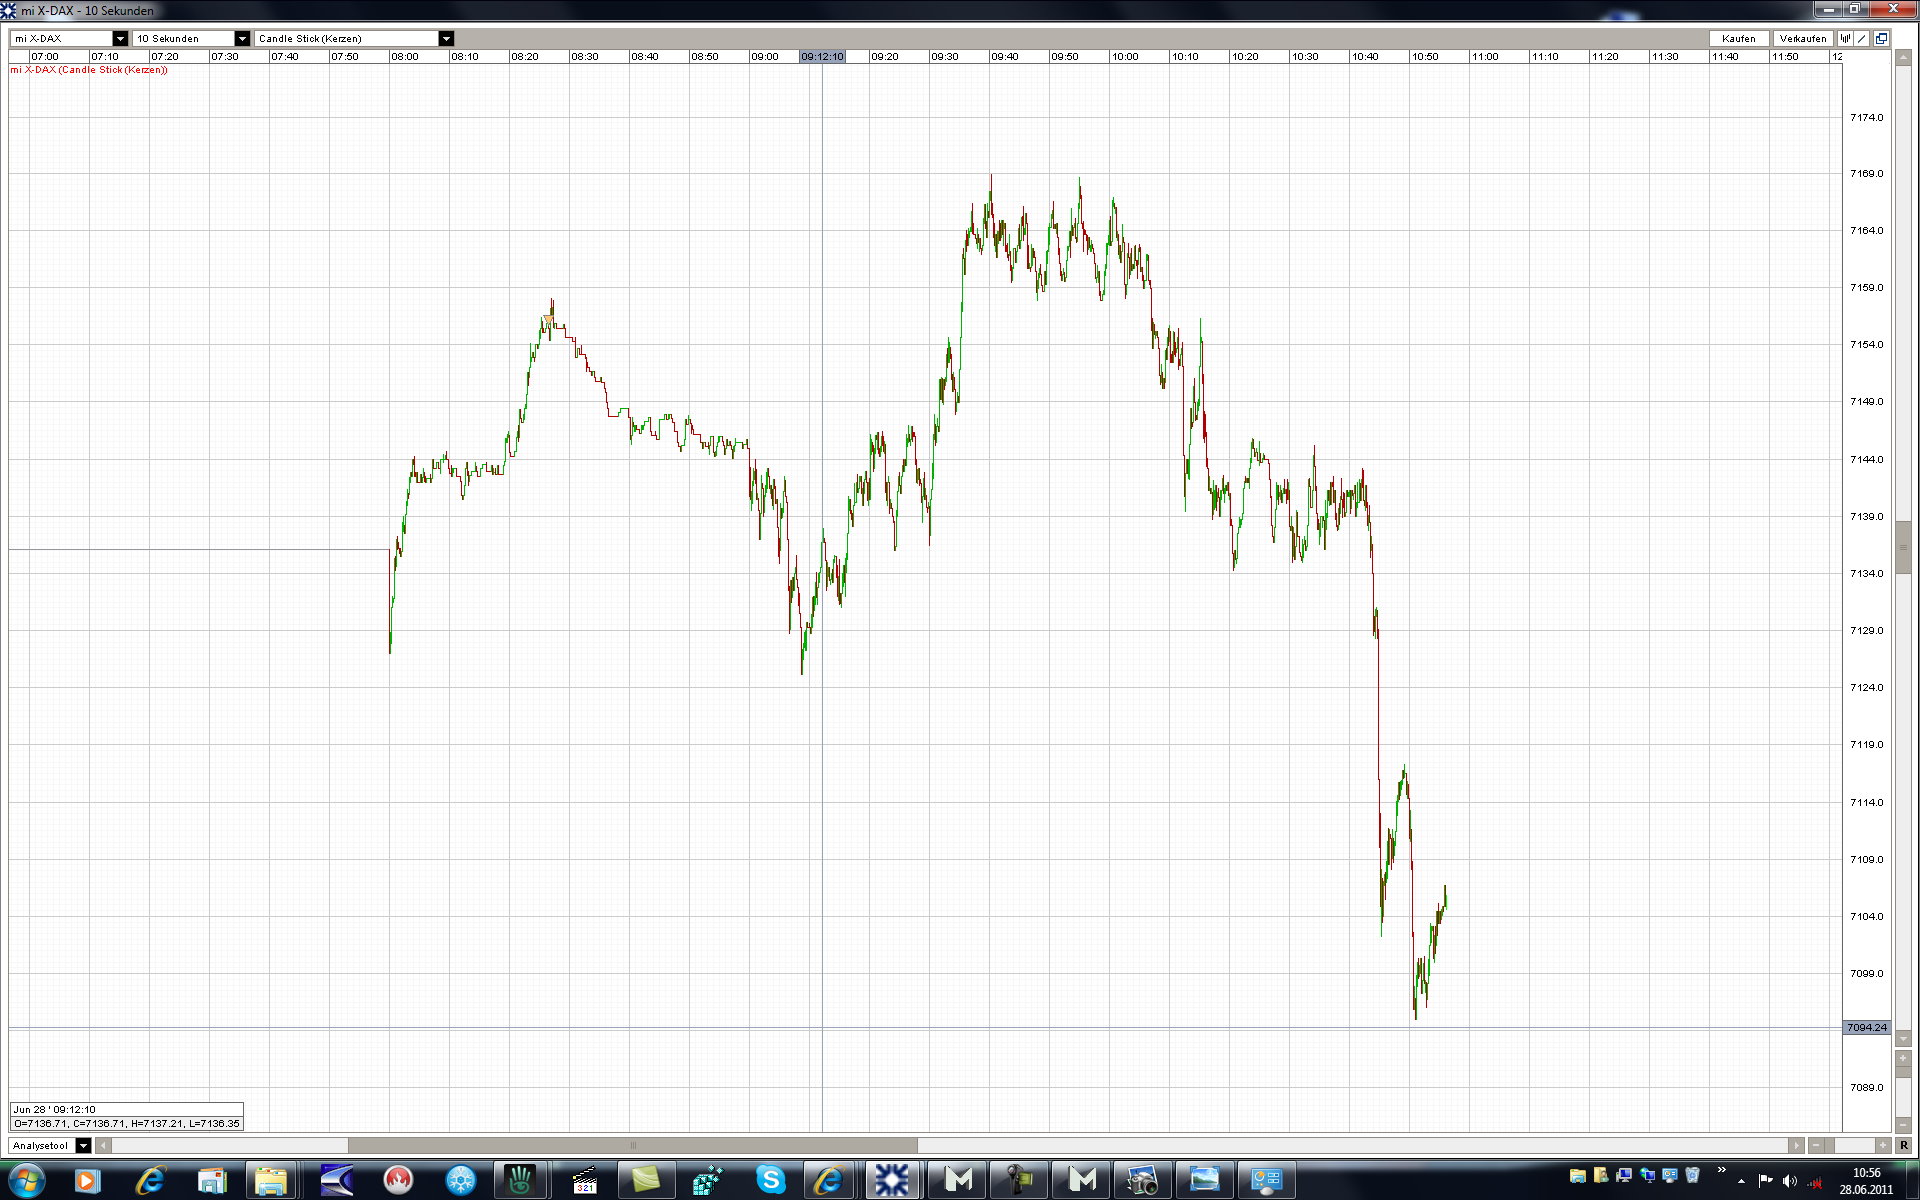Open the 10 Sekunden interval dropdown

241,38
